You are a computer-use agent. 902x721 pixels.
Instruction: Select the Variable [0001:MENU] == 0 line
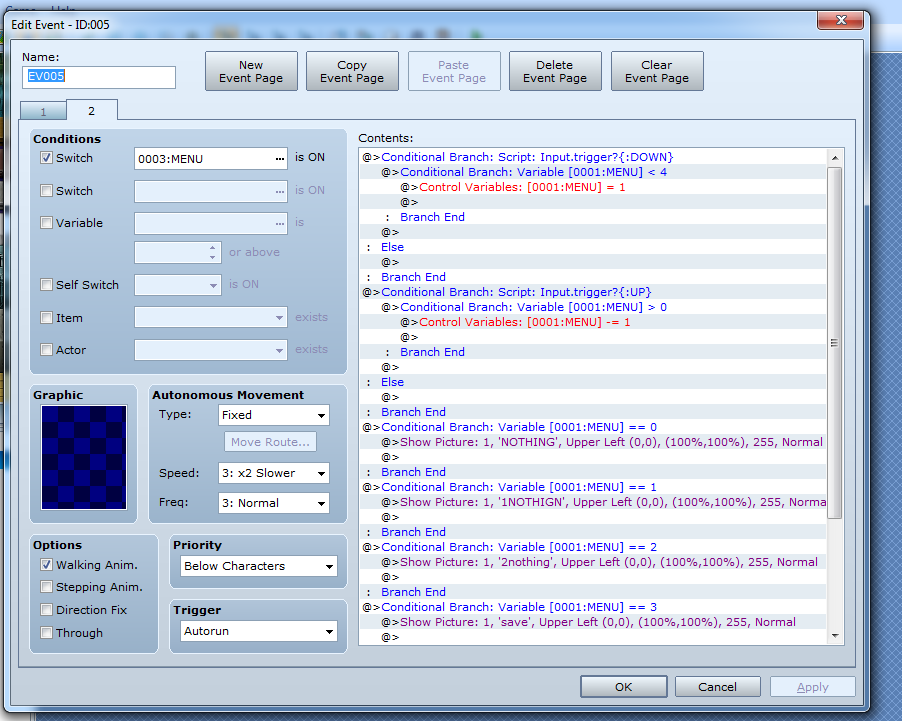593,427
